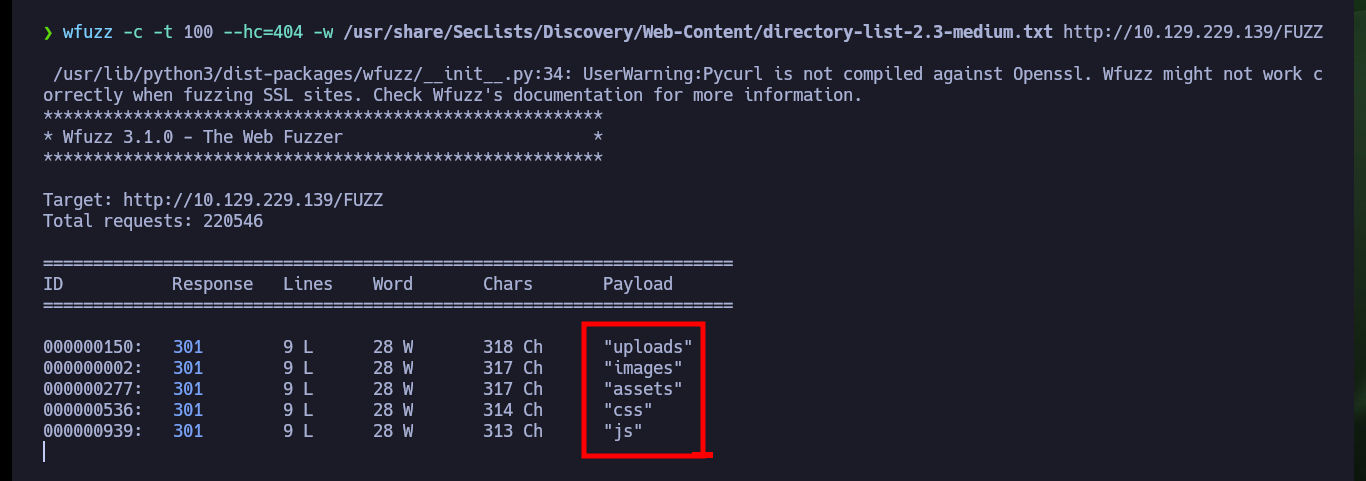The height and width of the screenshot is (481, 1366).
Task: Click the "uploads" payload result
Action: pos(648,347)
